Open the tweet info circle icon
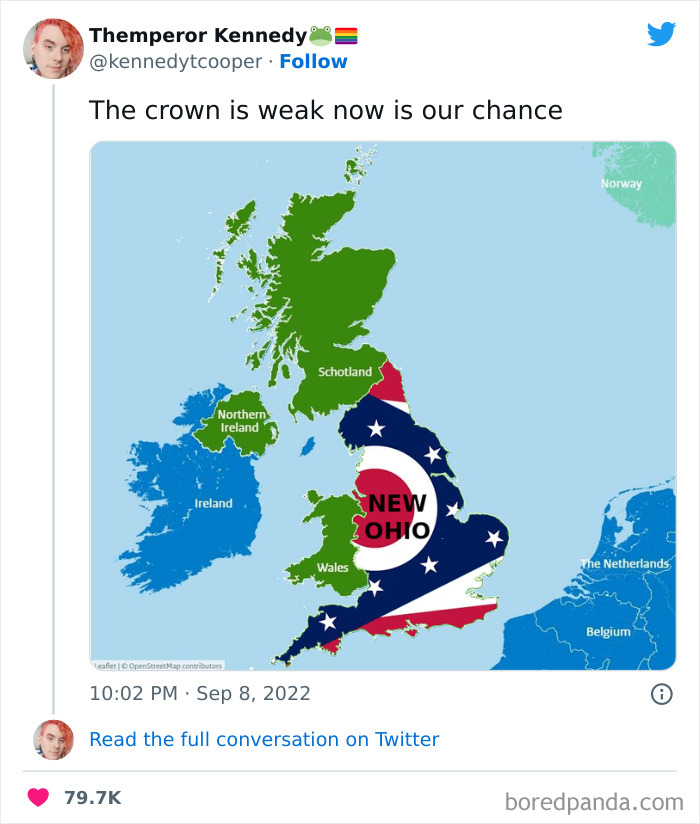The width and height of the screenshot is (700, 824). 661,694
